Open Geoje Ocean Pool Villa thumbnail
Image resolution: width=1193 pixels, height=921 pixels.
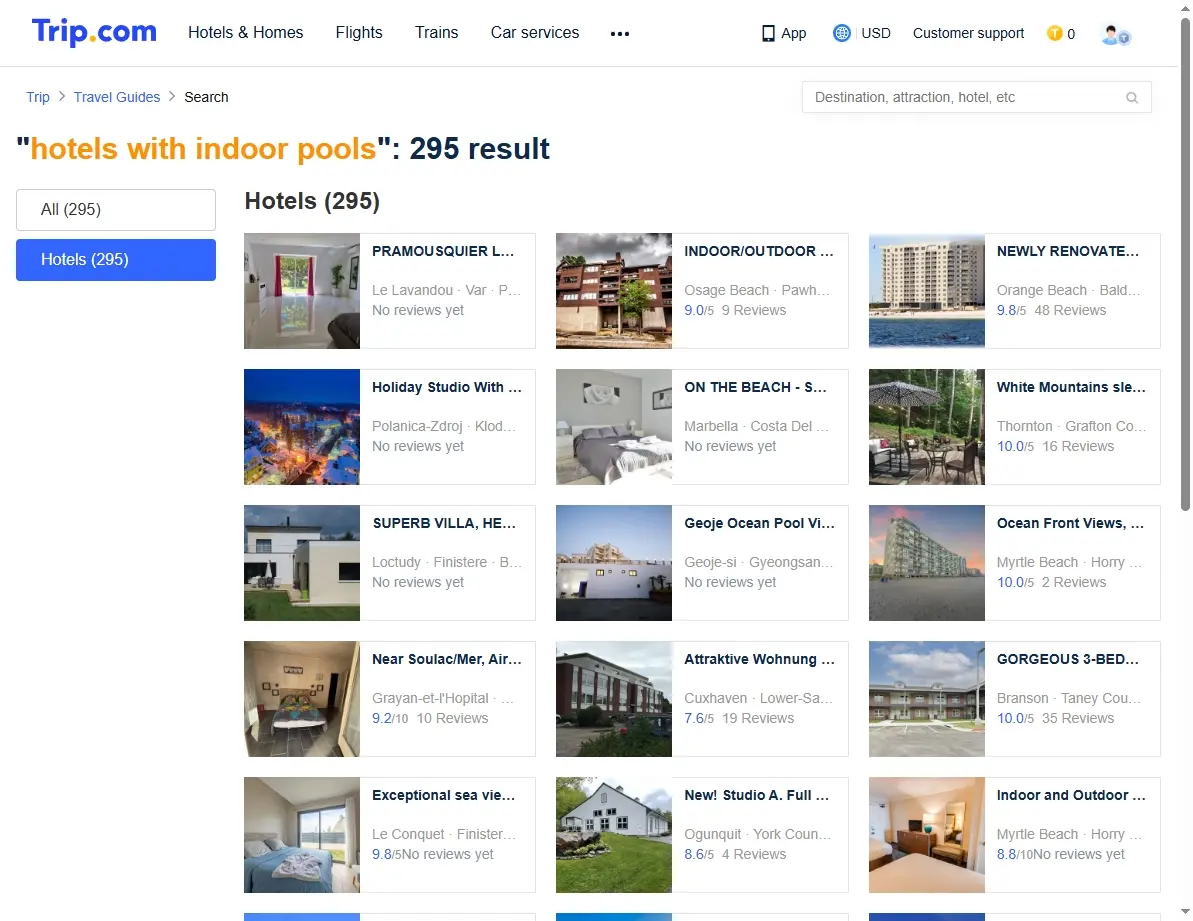614,564
